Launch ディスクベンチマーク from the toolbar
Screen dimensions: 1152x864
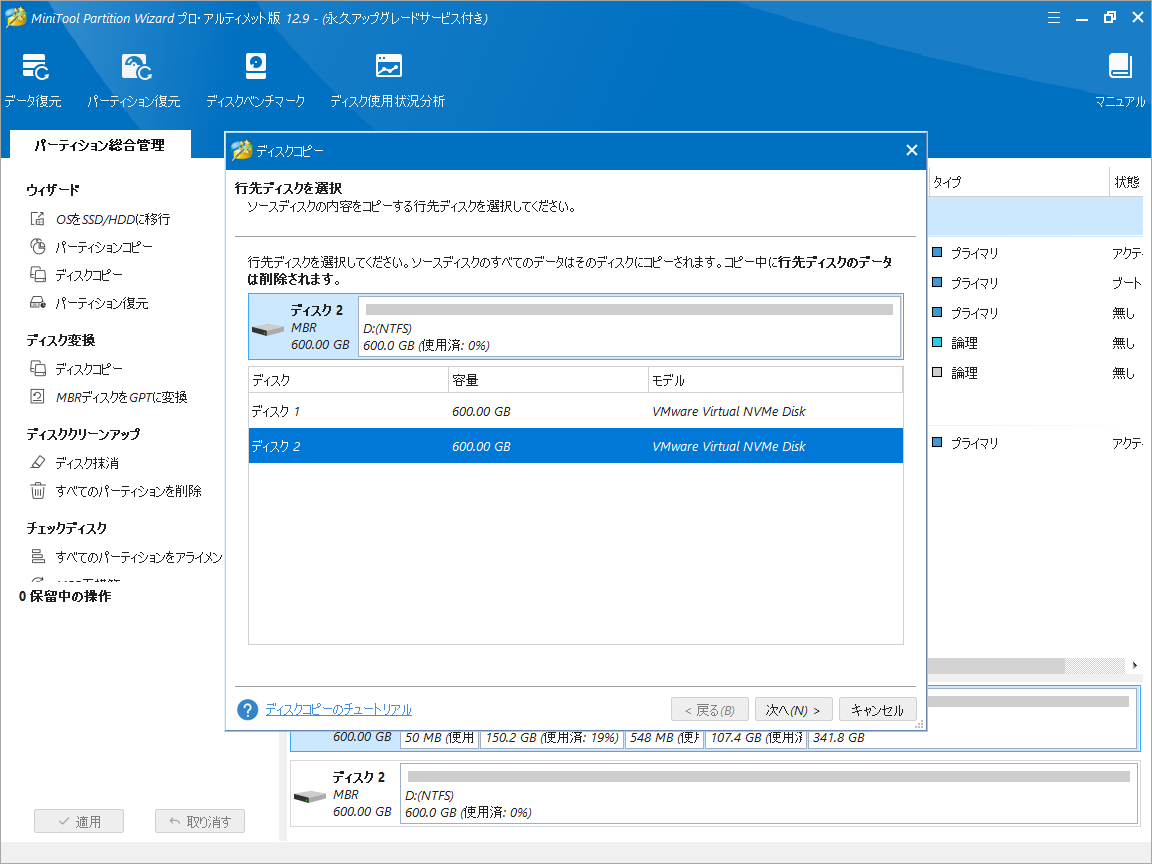[x=255, y=80]
